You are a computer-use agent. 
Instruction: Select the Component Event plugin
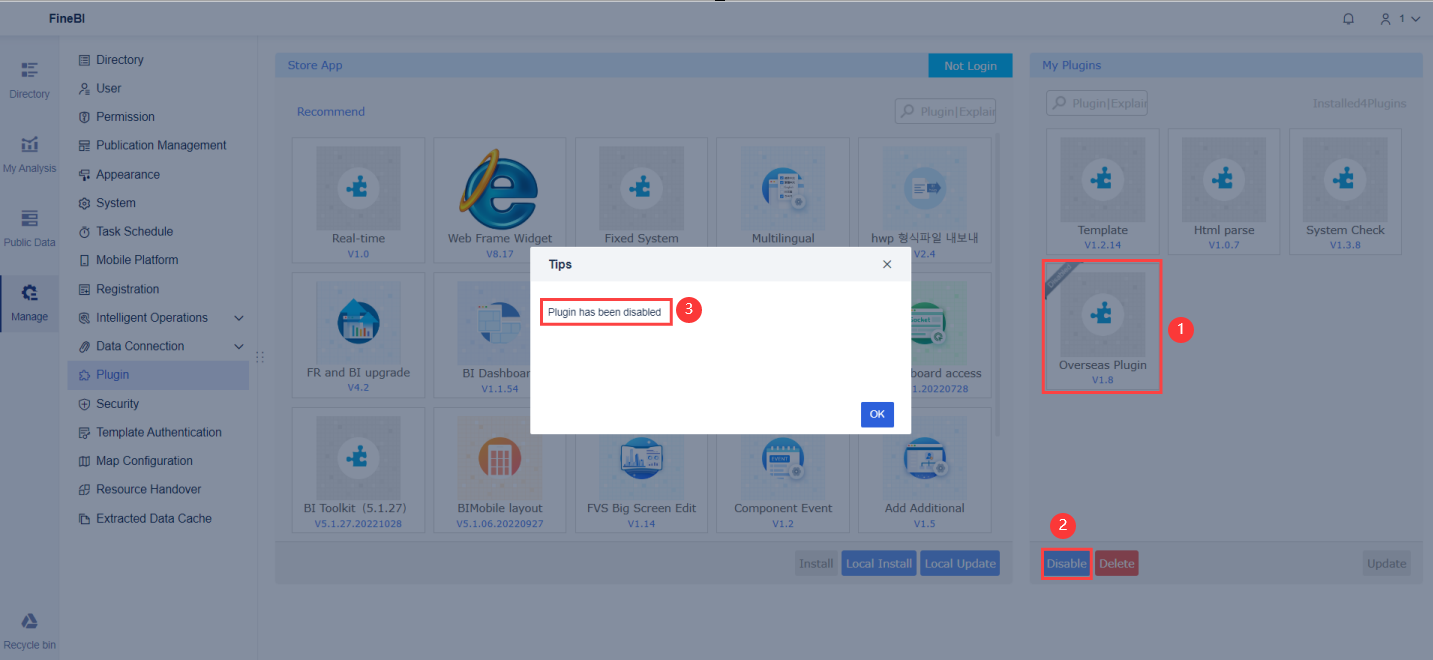pyautogui.click(x=783, y=470)
